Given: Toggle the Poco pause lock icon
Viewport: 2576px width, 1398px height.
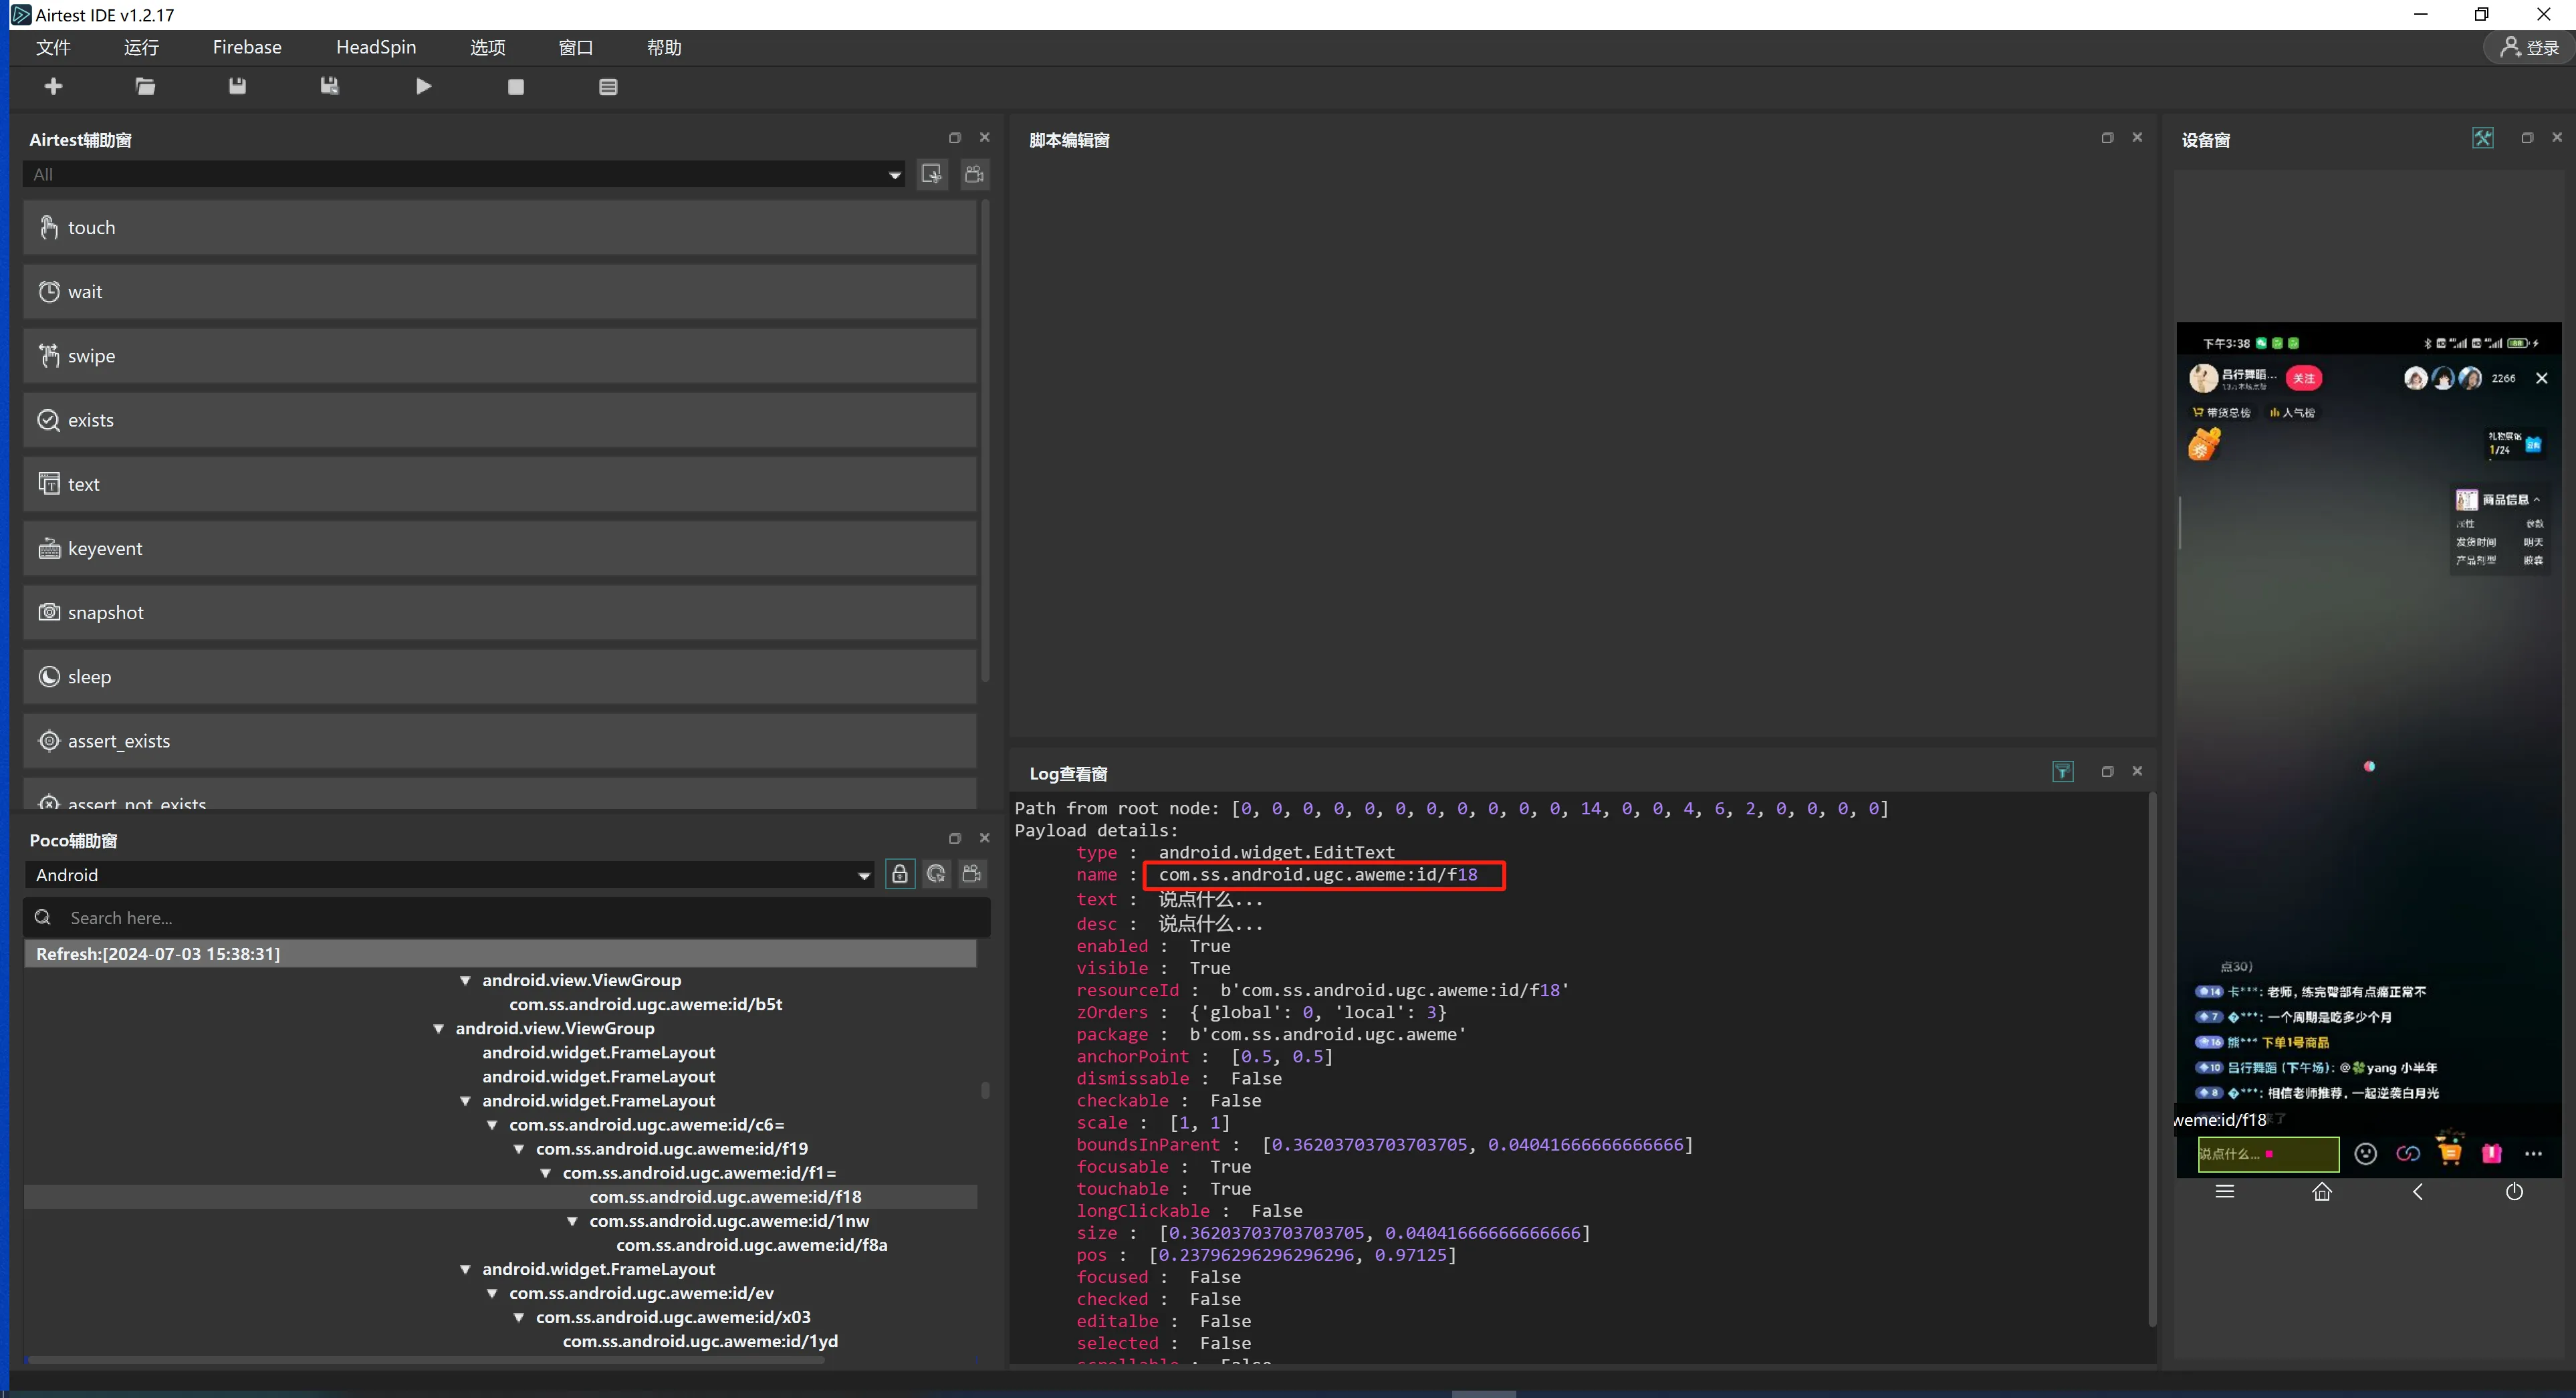Looking at the screenshot, I should pyautogui.click(x=900, y=874).
